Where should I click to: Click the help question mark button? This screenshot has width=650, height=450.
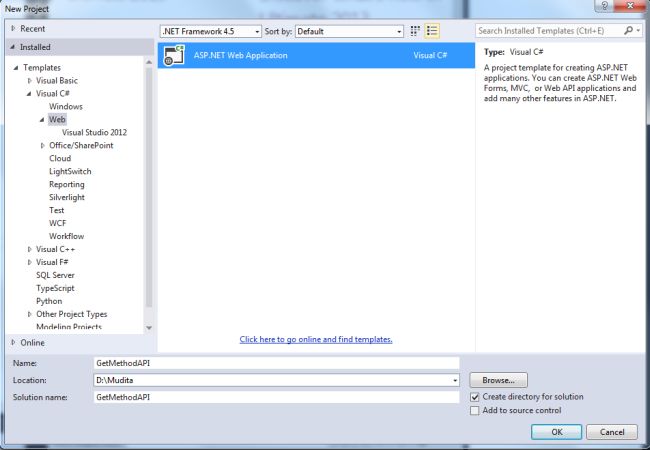click(605, 5)
